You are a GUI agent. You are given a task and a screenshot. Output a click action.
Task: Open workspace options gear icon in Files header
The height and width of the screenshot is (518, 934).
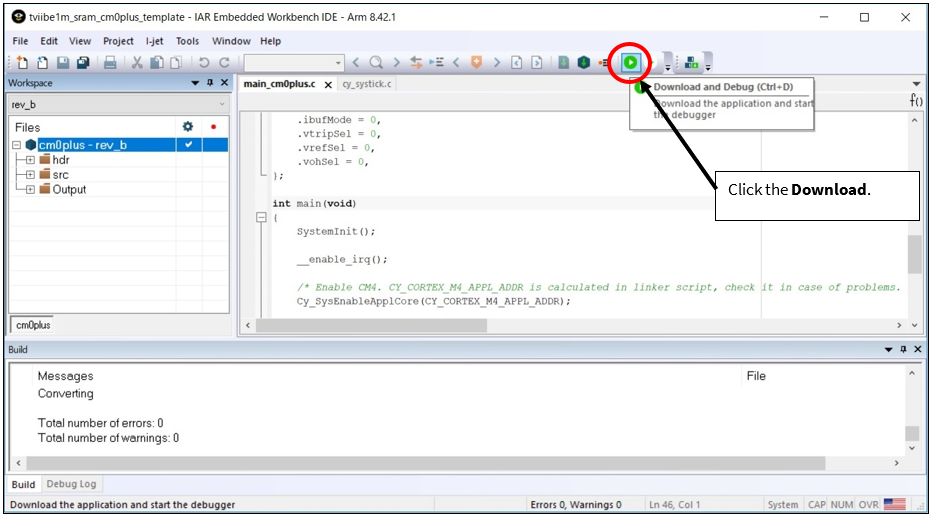coord(188,126)
